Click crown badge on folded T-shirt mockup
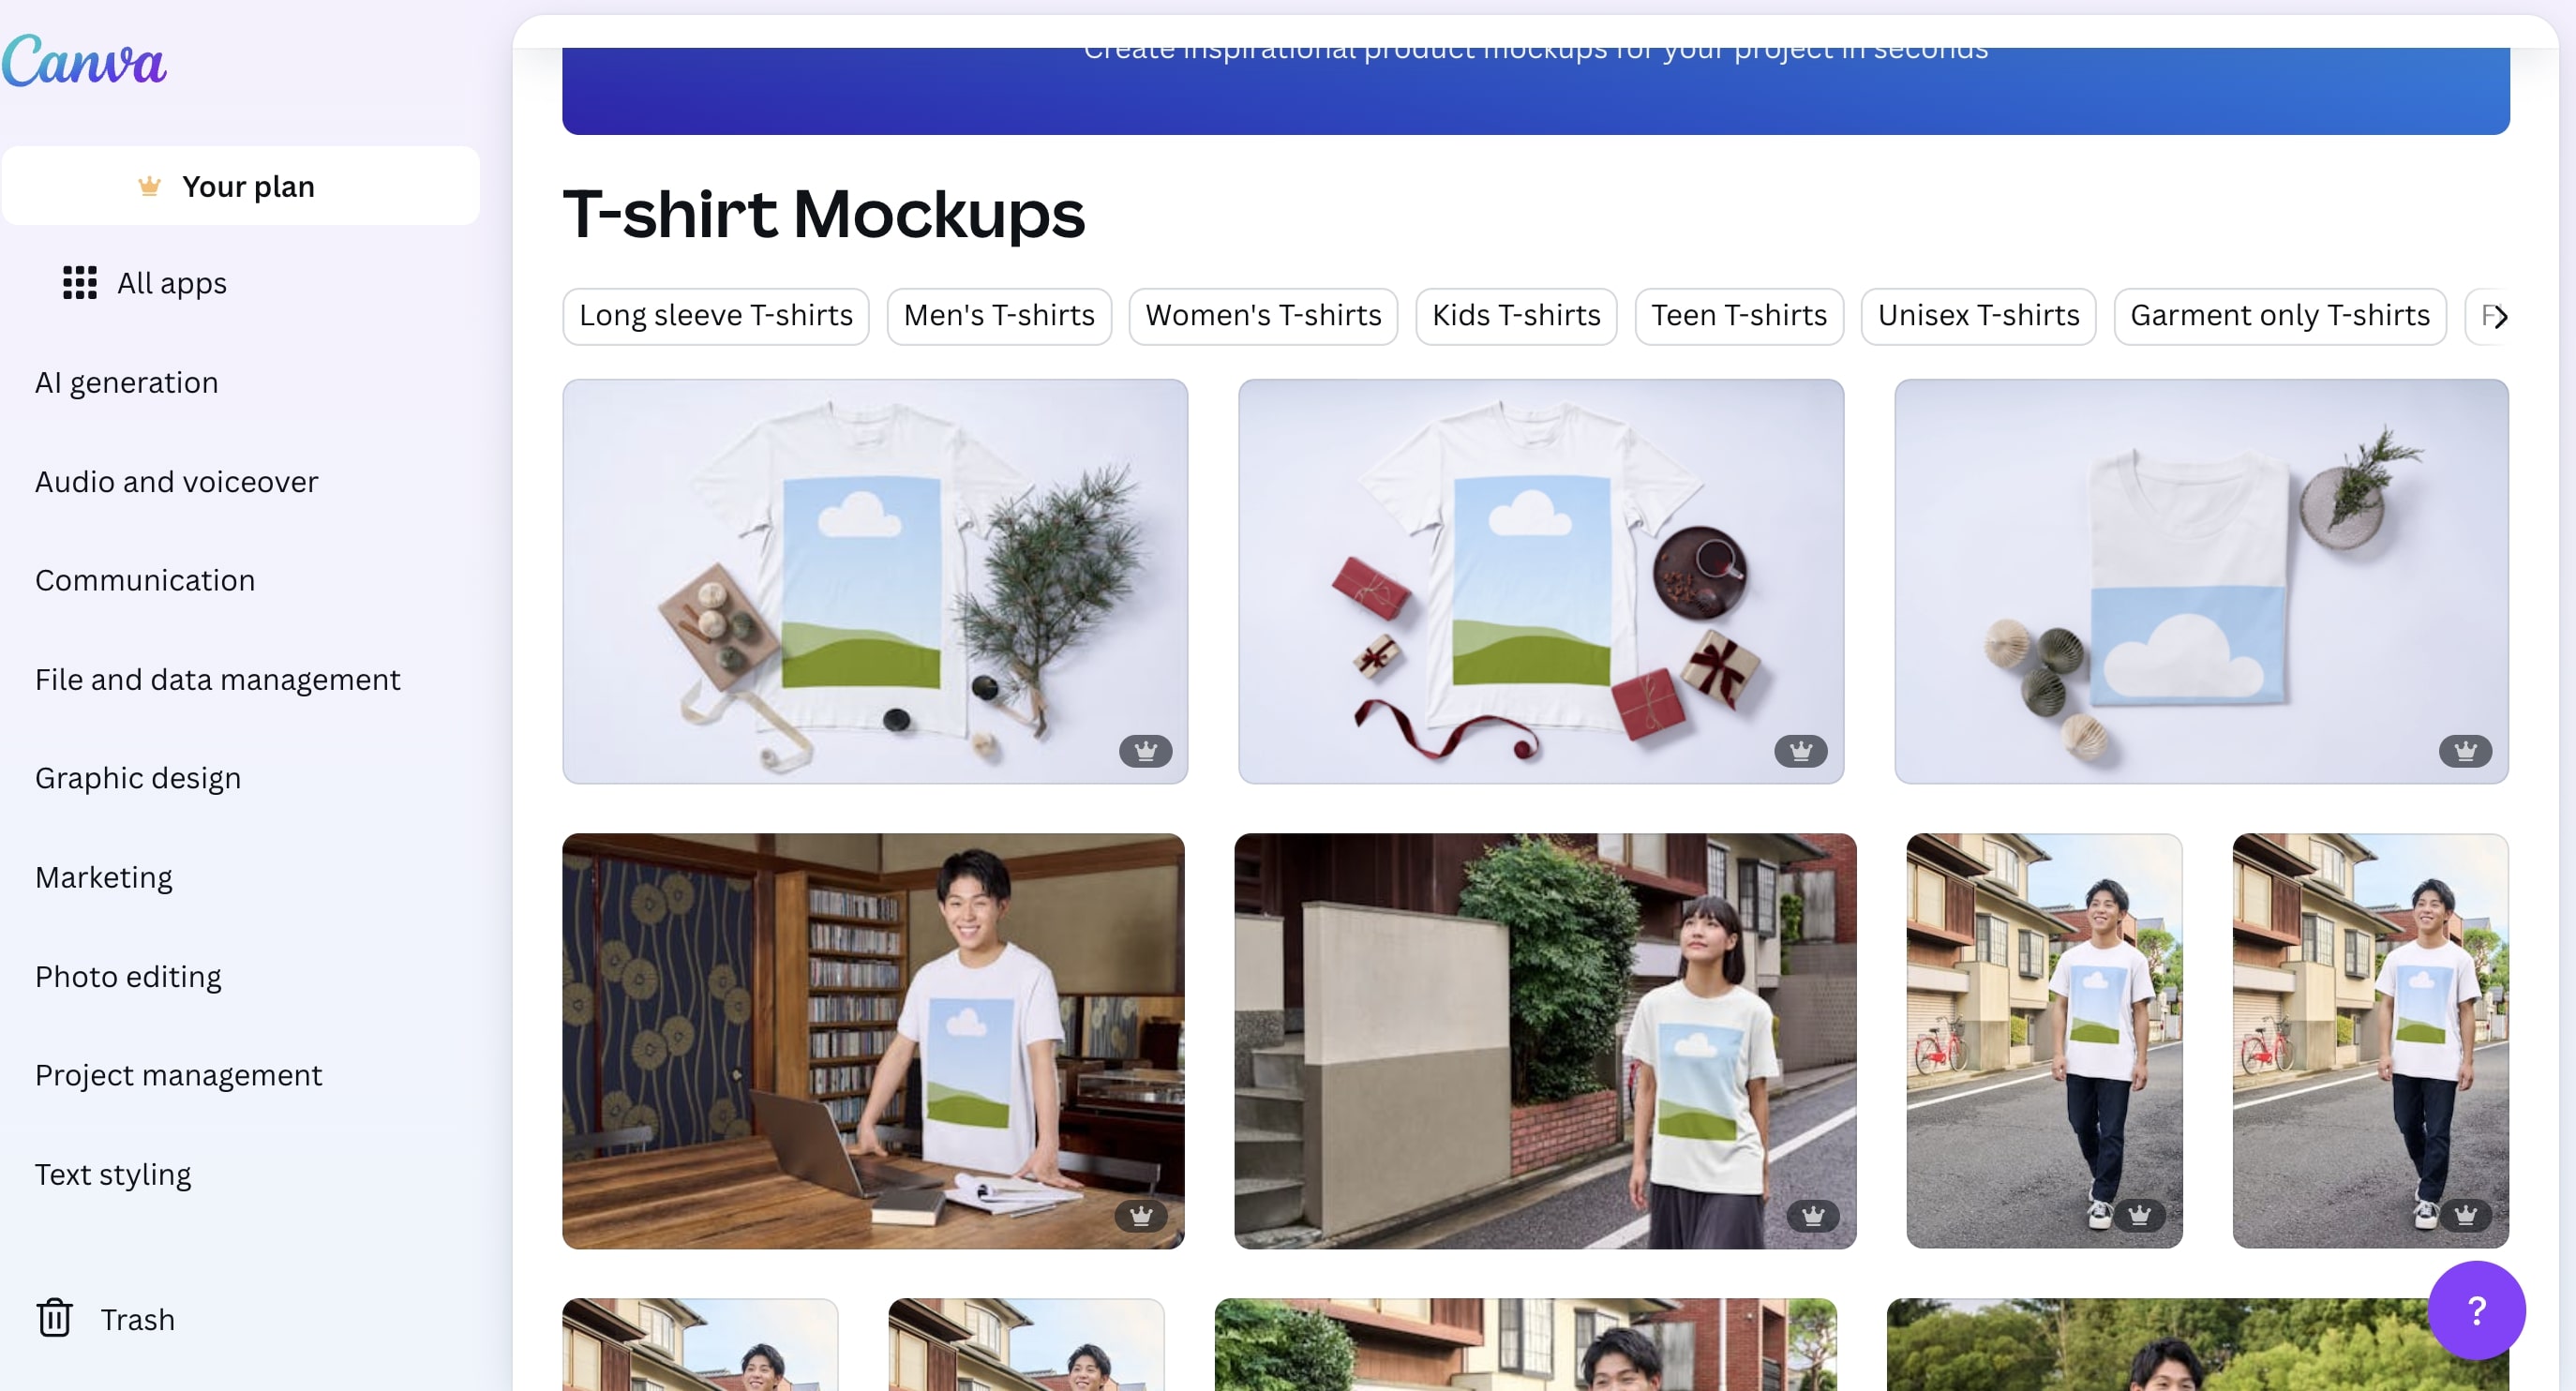The image size is (2576, 1391). 2465,751
